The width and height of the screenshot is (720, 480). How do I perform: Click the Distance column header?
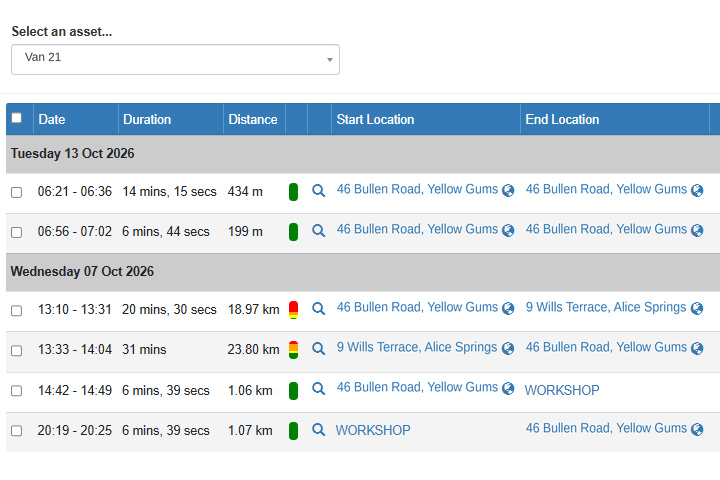[x=254, y=119]
